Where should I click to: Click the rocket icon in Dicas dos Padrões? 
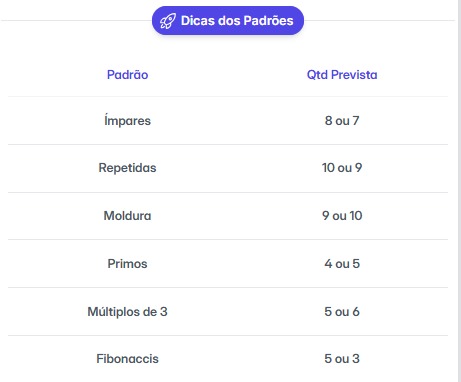(x=168, y=21)
